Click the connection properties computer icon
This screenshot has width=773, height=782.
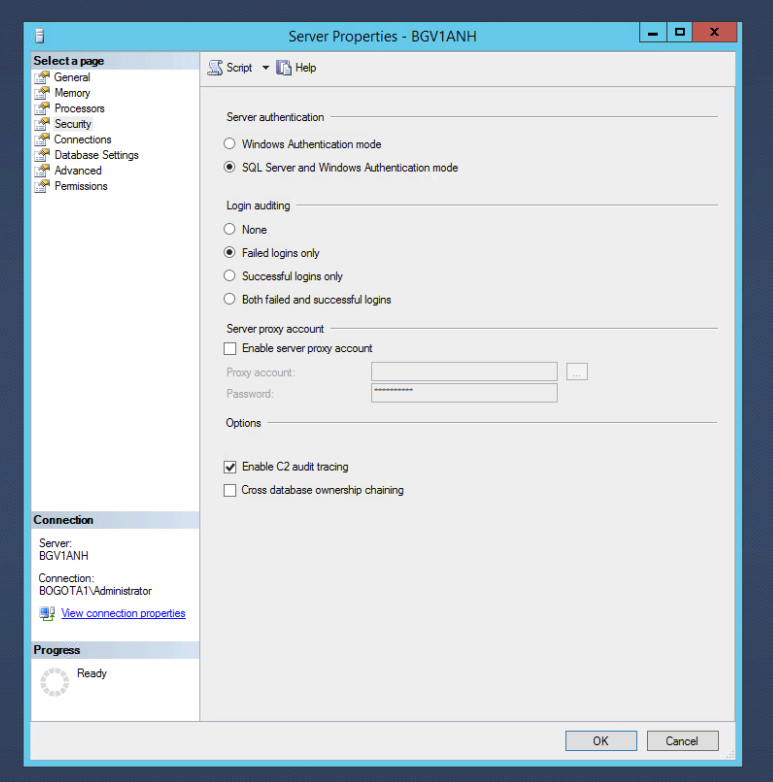(47, 613)
